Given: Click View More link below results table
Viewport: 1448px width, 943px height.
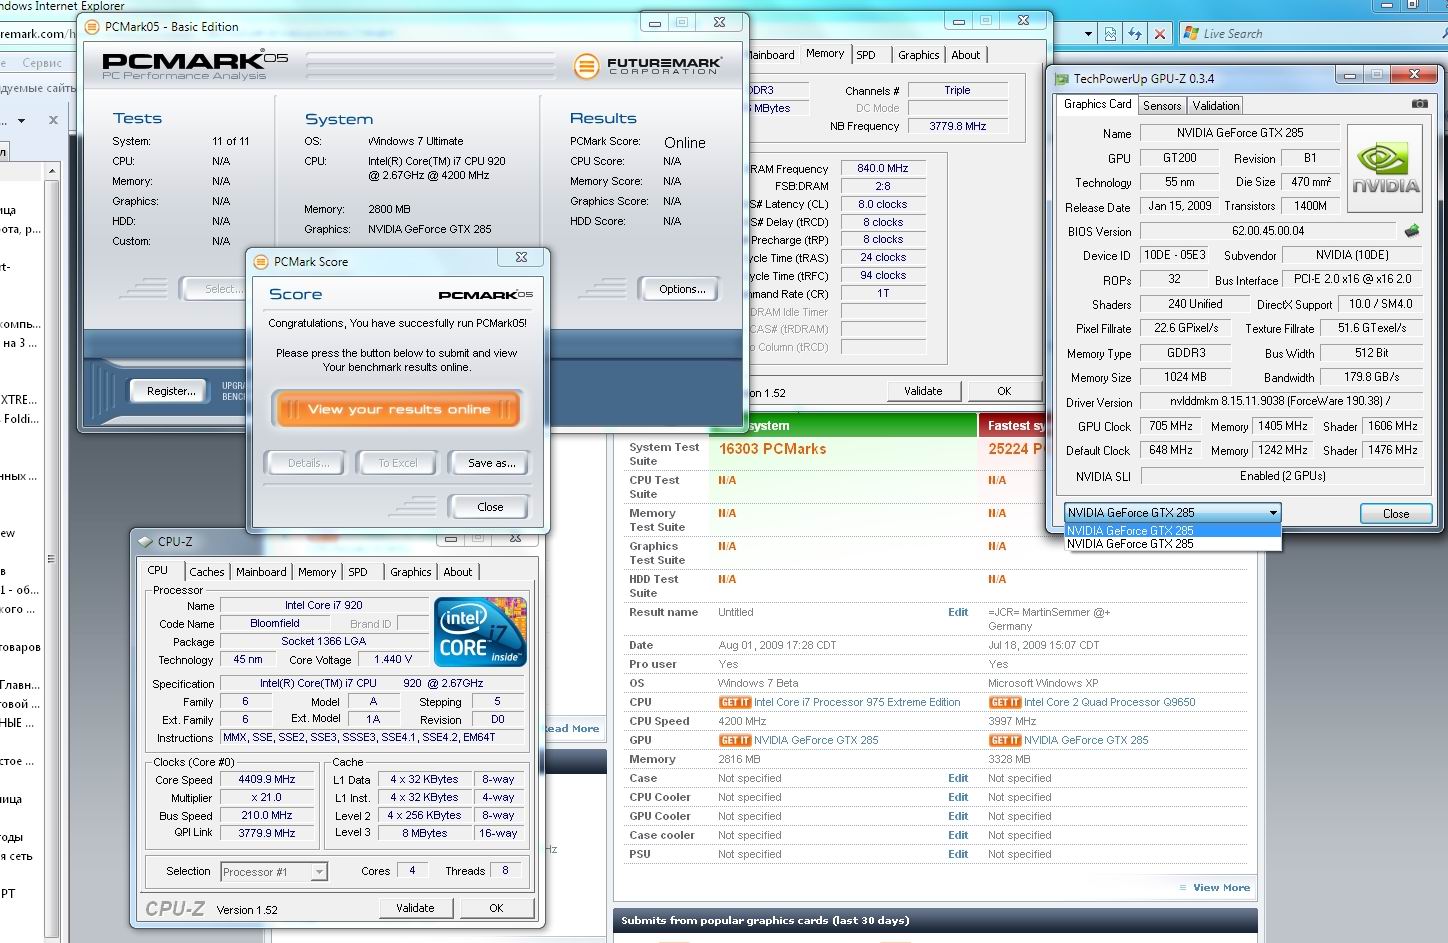Looking at the screenshot, I should [x=1221, y=887].
